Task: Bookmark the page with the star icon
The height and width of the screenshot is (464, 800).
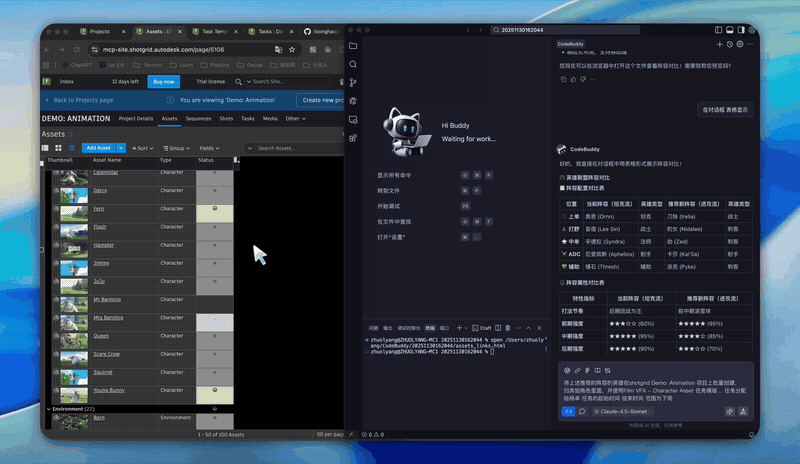Action: coord(292,50)
